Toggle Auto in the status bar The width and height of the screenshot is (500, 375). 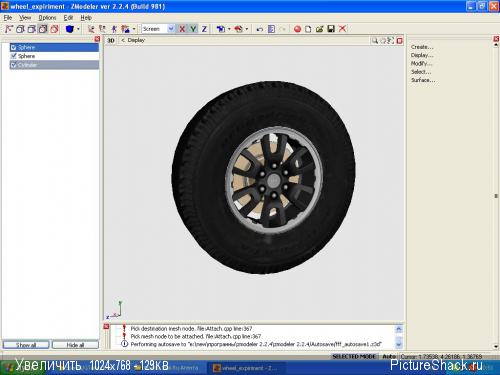click(x=389, y=356)
